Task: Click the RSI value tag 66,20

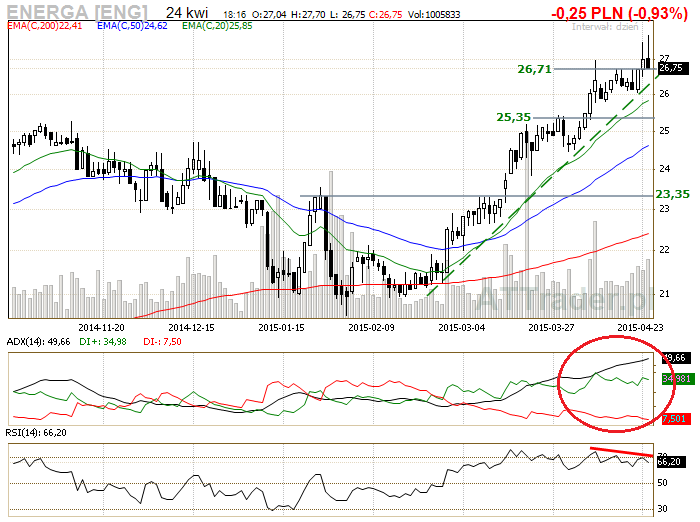Action: pos(671,462)
